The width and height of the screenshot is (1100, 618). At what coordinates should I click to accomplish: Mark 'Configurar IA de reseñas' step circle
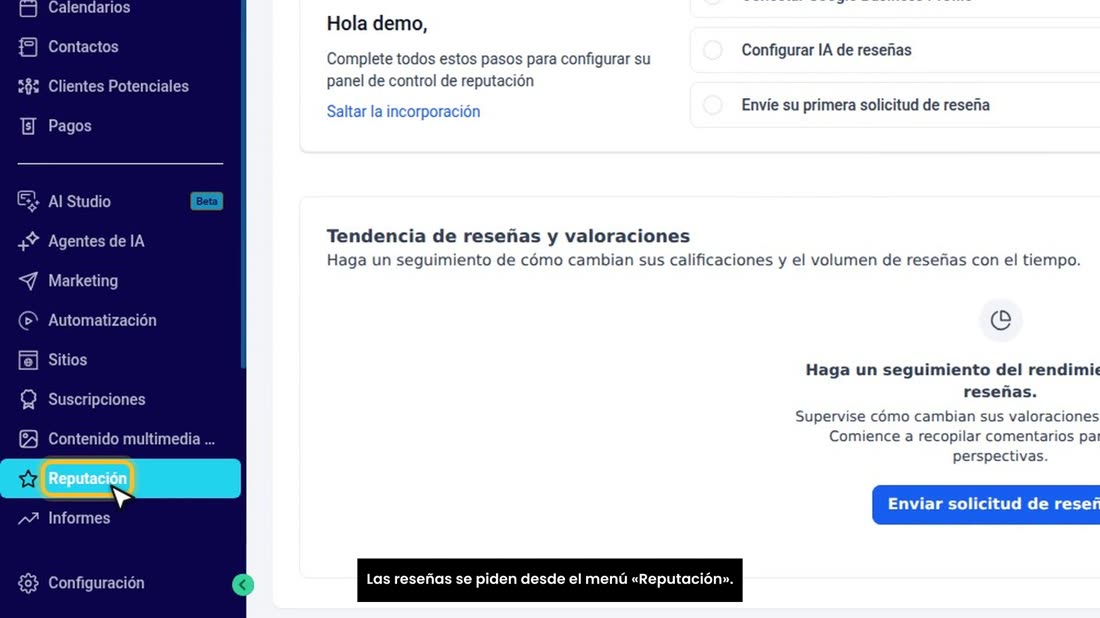point(713,50)
